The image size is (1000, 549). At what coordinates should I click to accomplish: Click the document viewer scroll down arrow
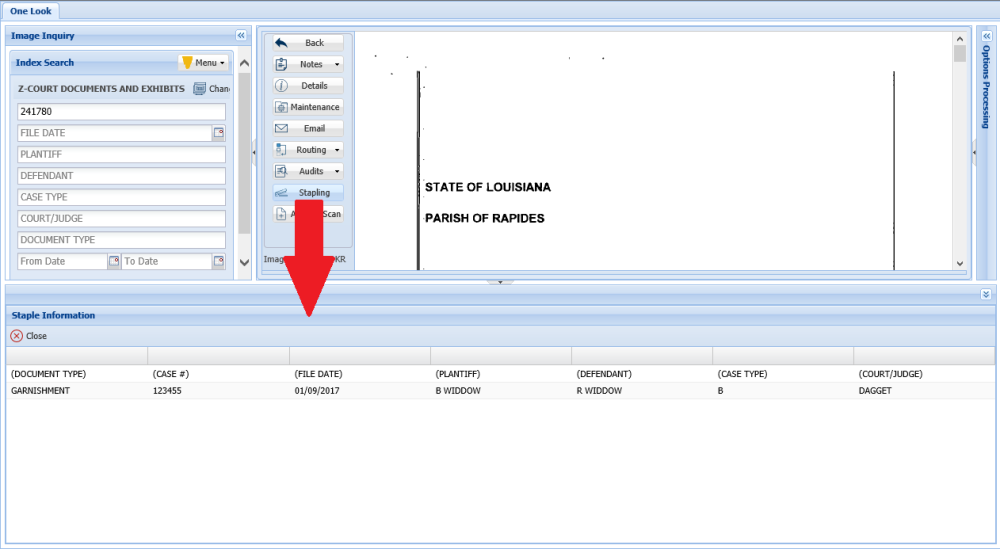tap(960, 263)
